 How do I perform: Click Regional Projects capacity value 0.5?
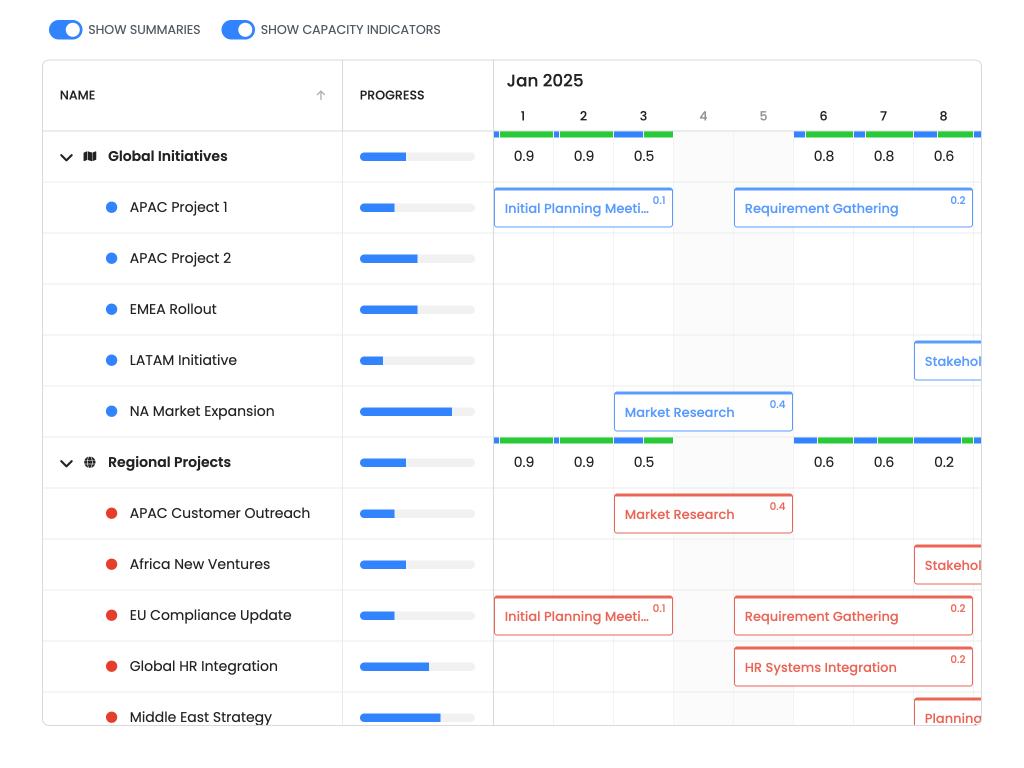643,462
